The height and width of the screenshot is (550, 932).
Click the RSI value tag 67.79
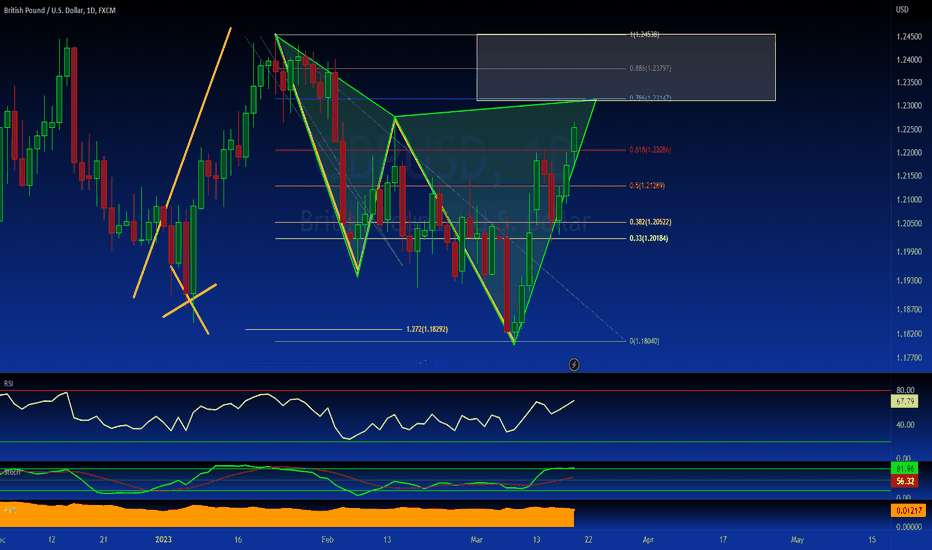coord(905,401)
